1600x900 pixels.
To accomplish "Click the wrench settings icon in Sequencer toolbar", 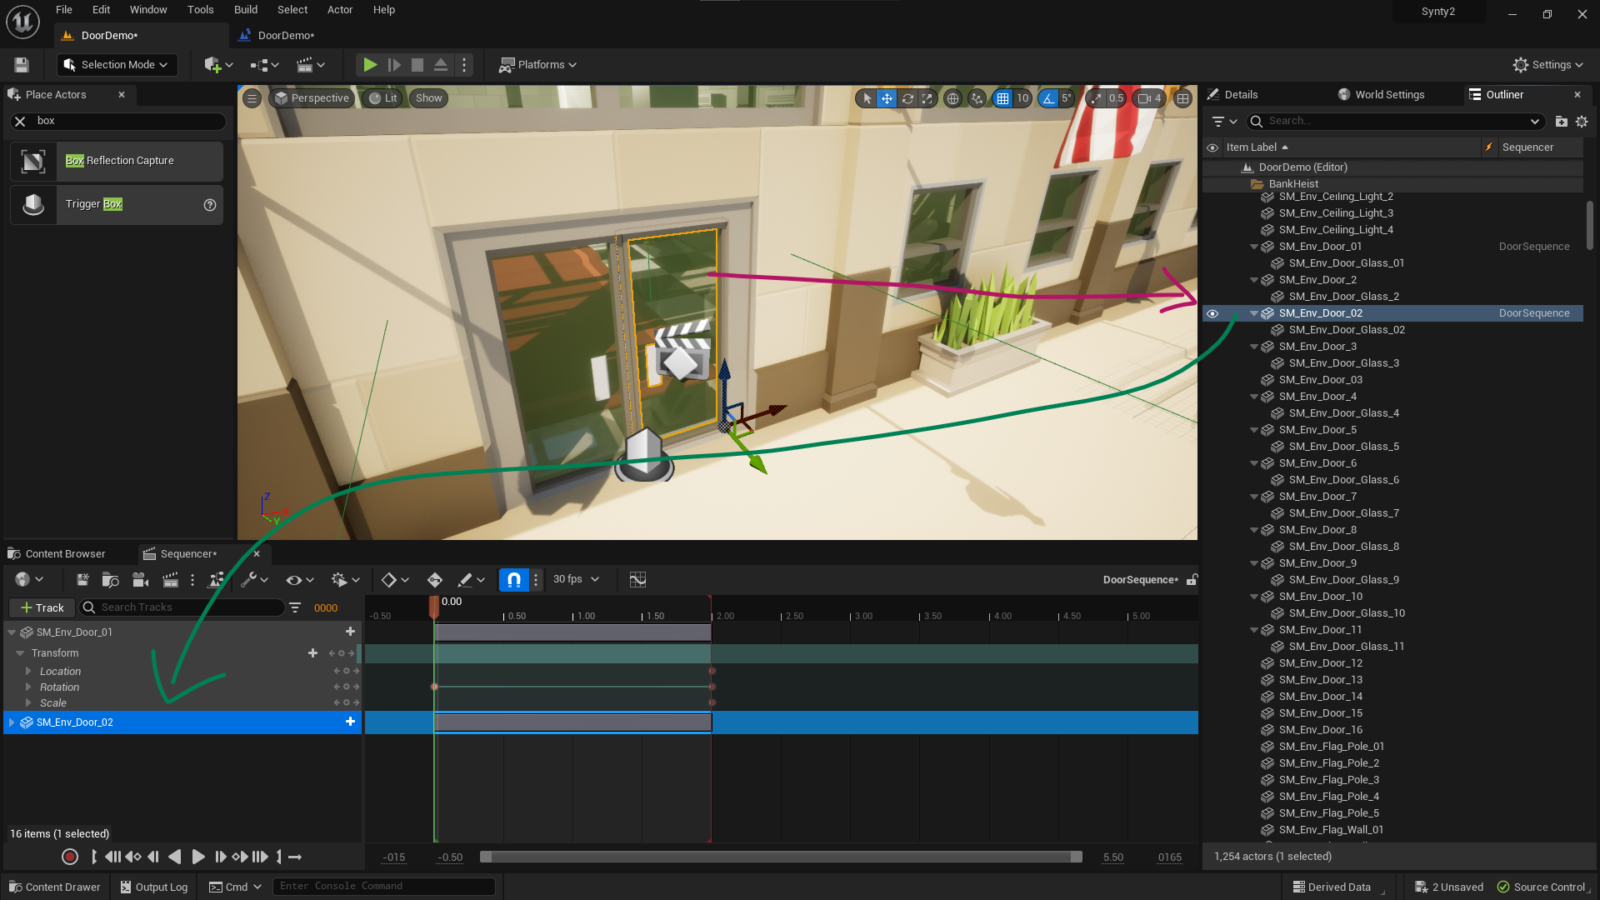I will 249,580.
